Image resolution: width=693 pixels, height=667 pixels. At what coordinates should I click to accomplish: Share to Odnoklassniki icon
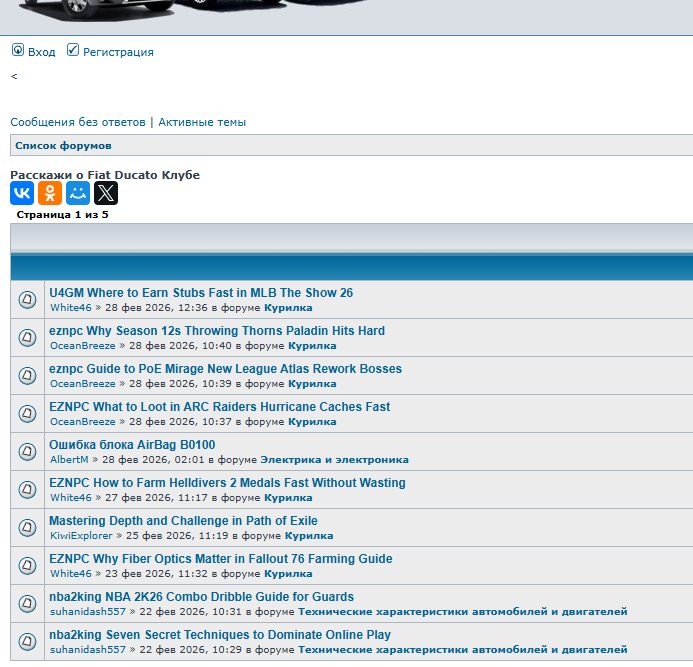(x=50, y=193)
